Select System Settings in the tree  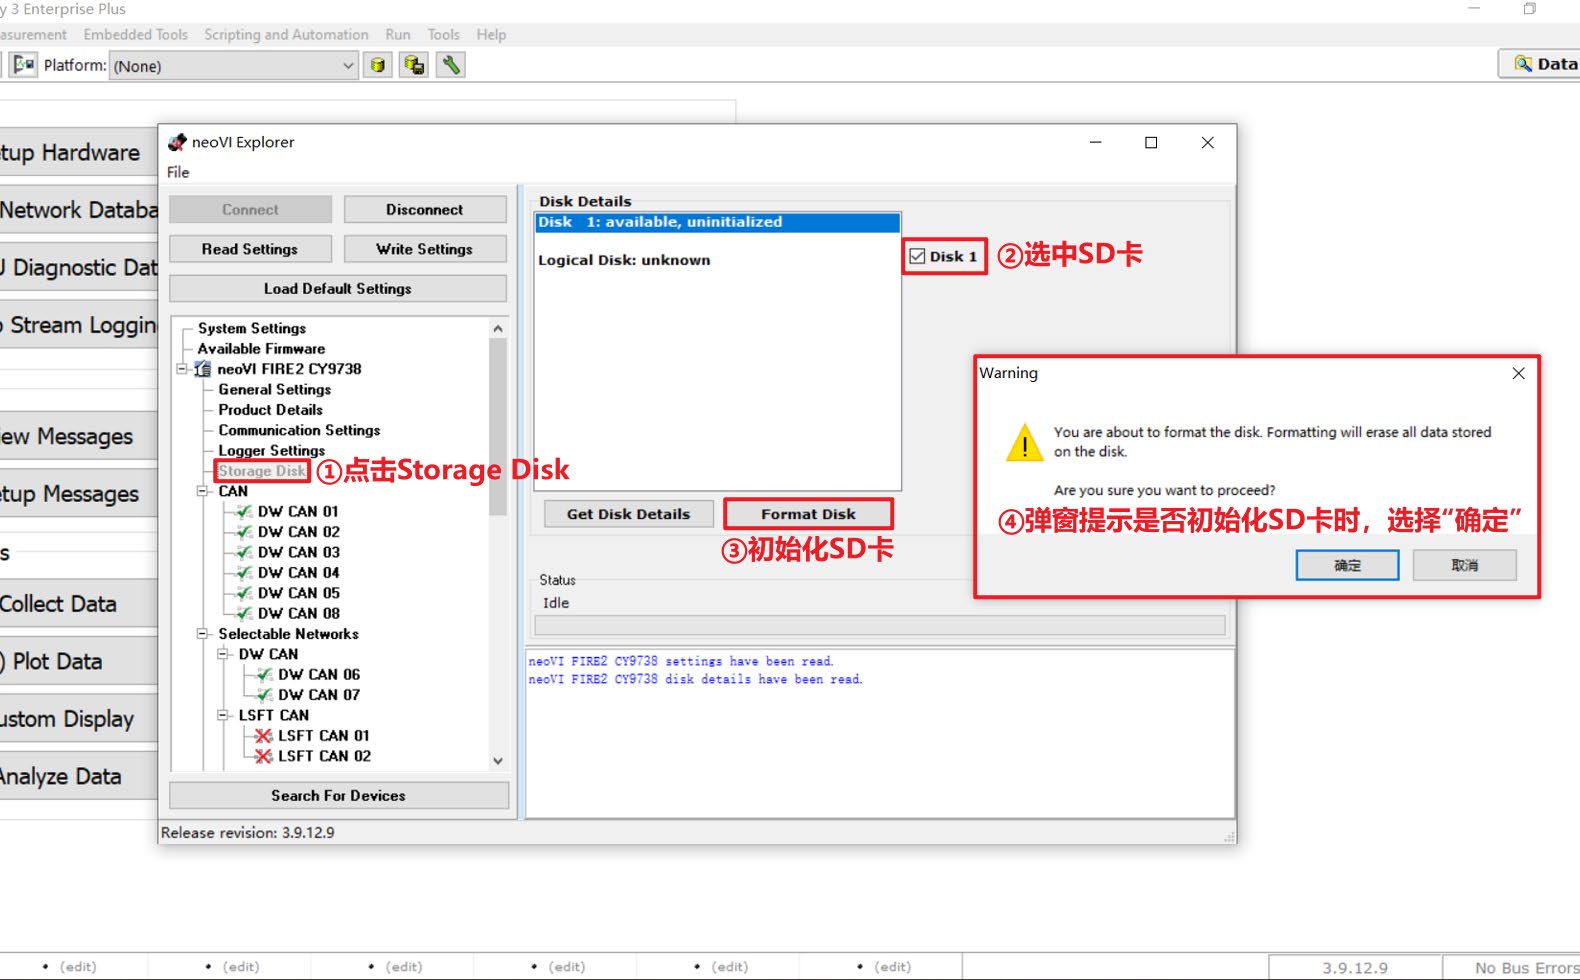252,328
